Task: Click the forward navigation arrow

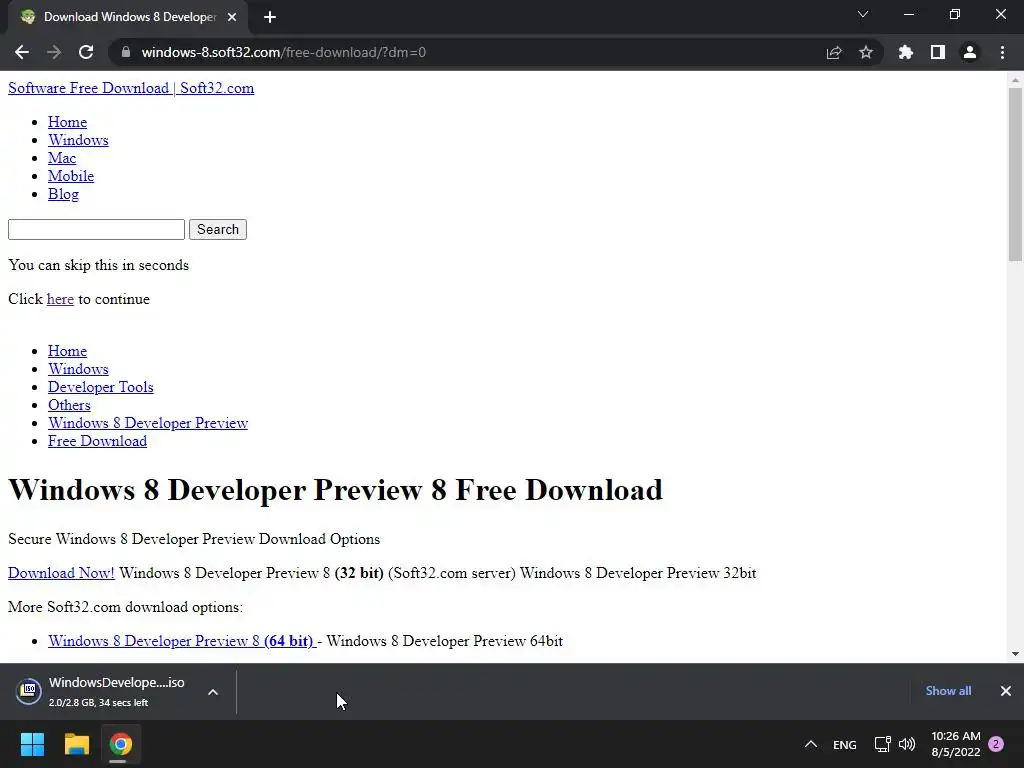Action: click(x=54, y=52)
